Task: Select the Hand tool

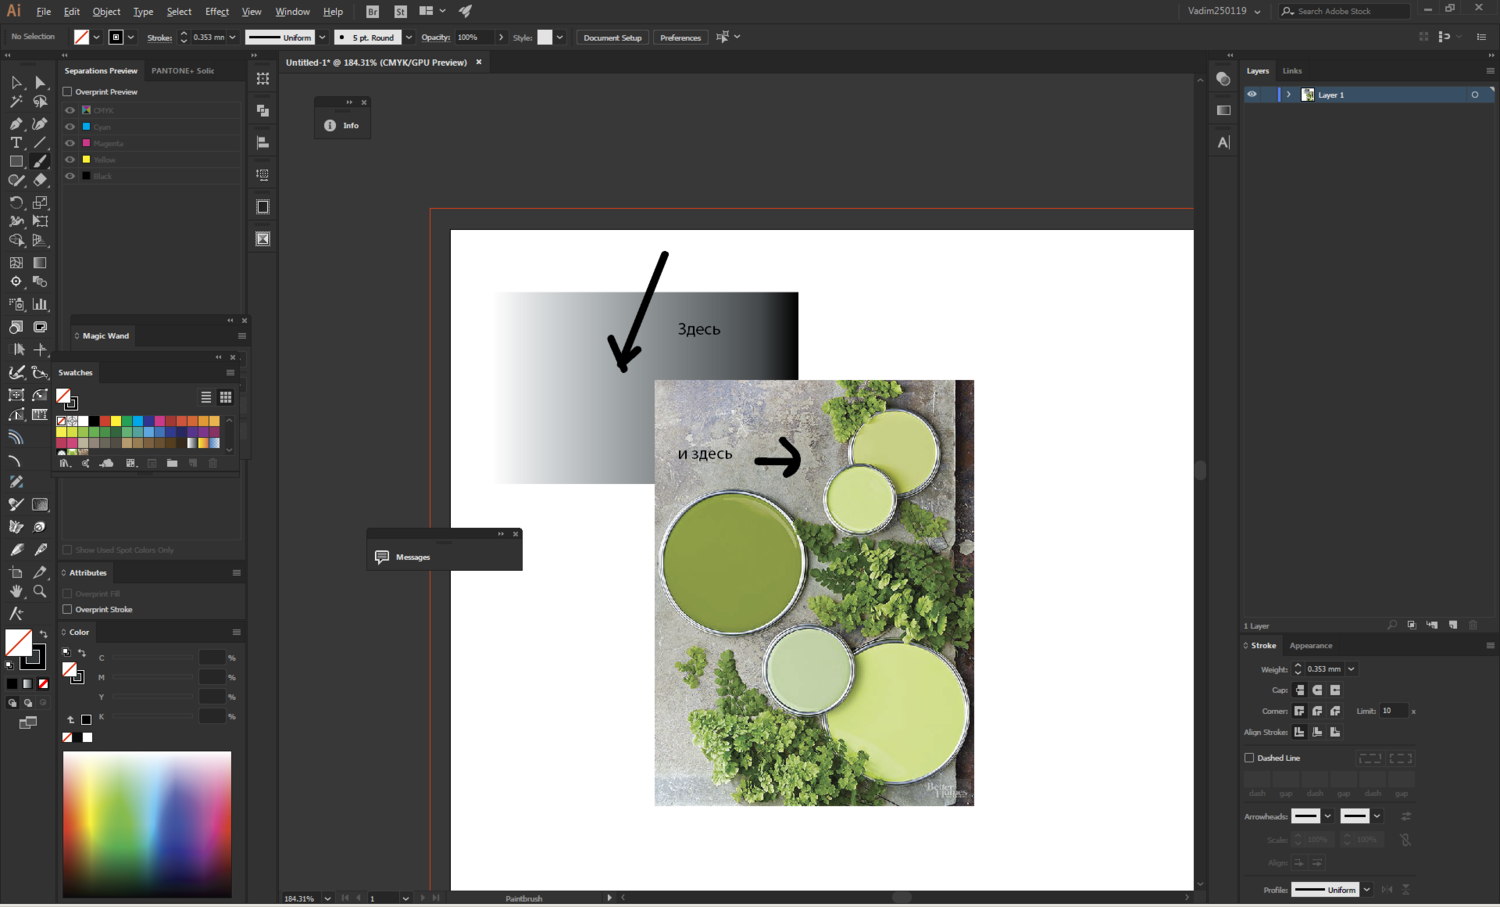Action: 16,592
